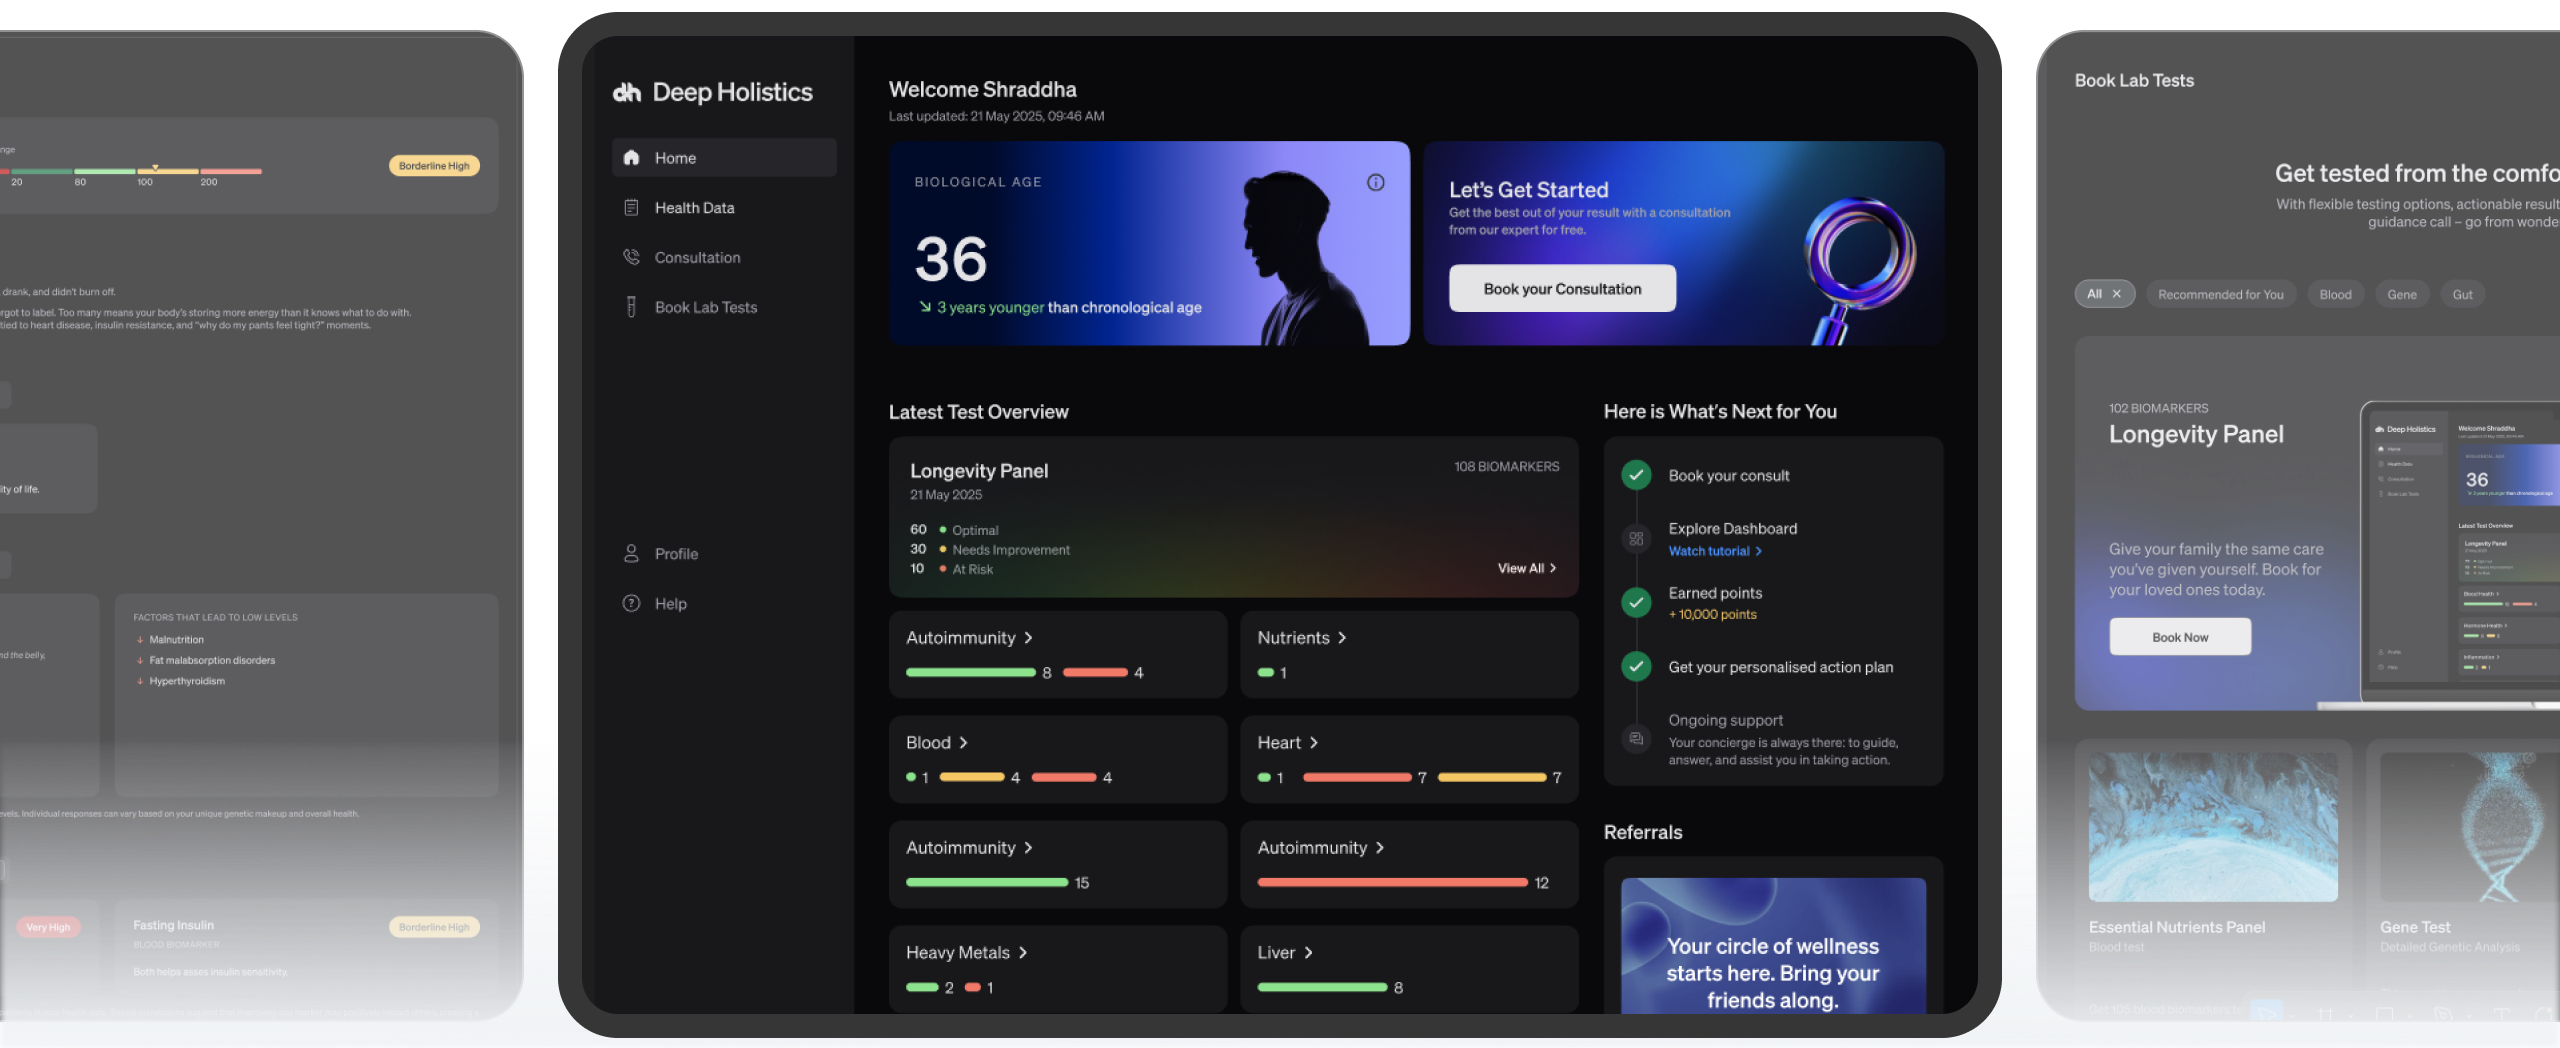Expand the Heart category chevron
Screen dimensions: 2560x1048
[x=1314, y=743]
